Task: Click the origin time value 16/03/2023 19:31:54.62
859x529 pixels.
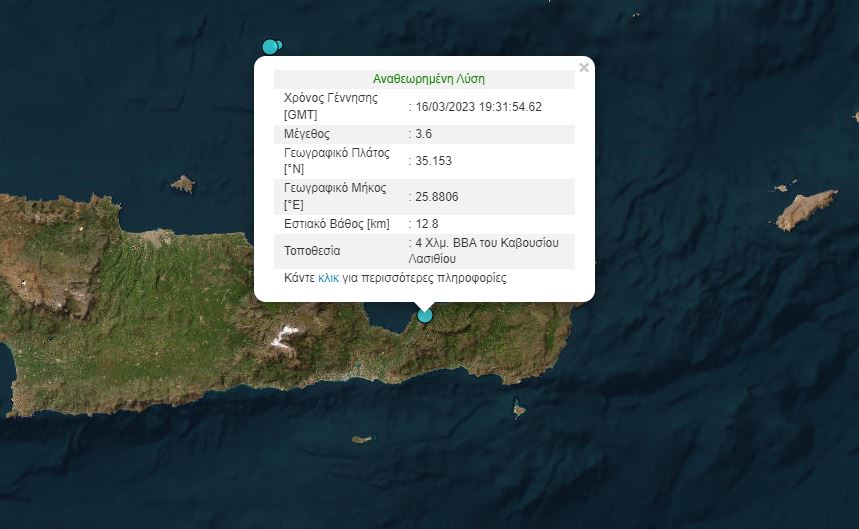Action: [x=478, y=106]
